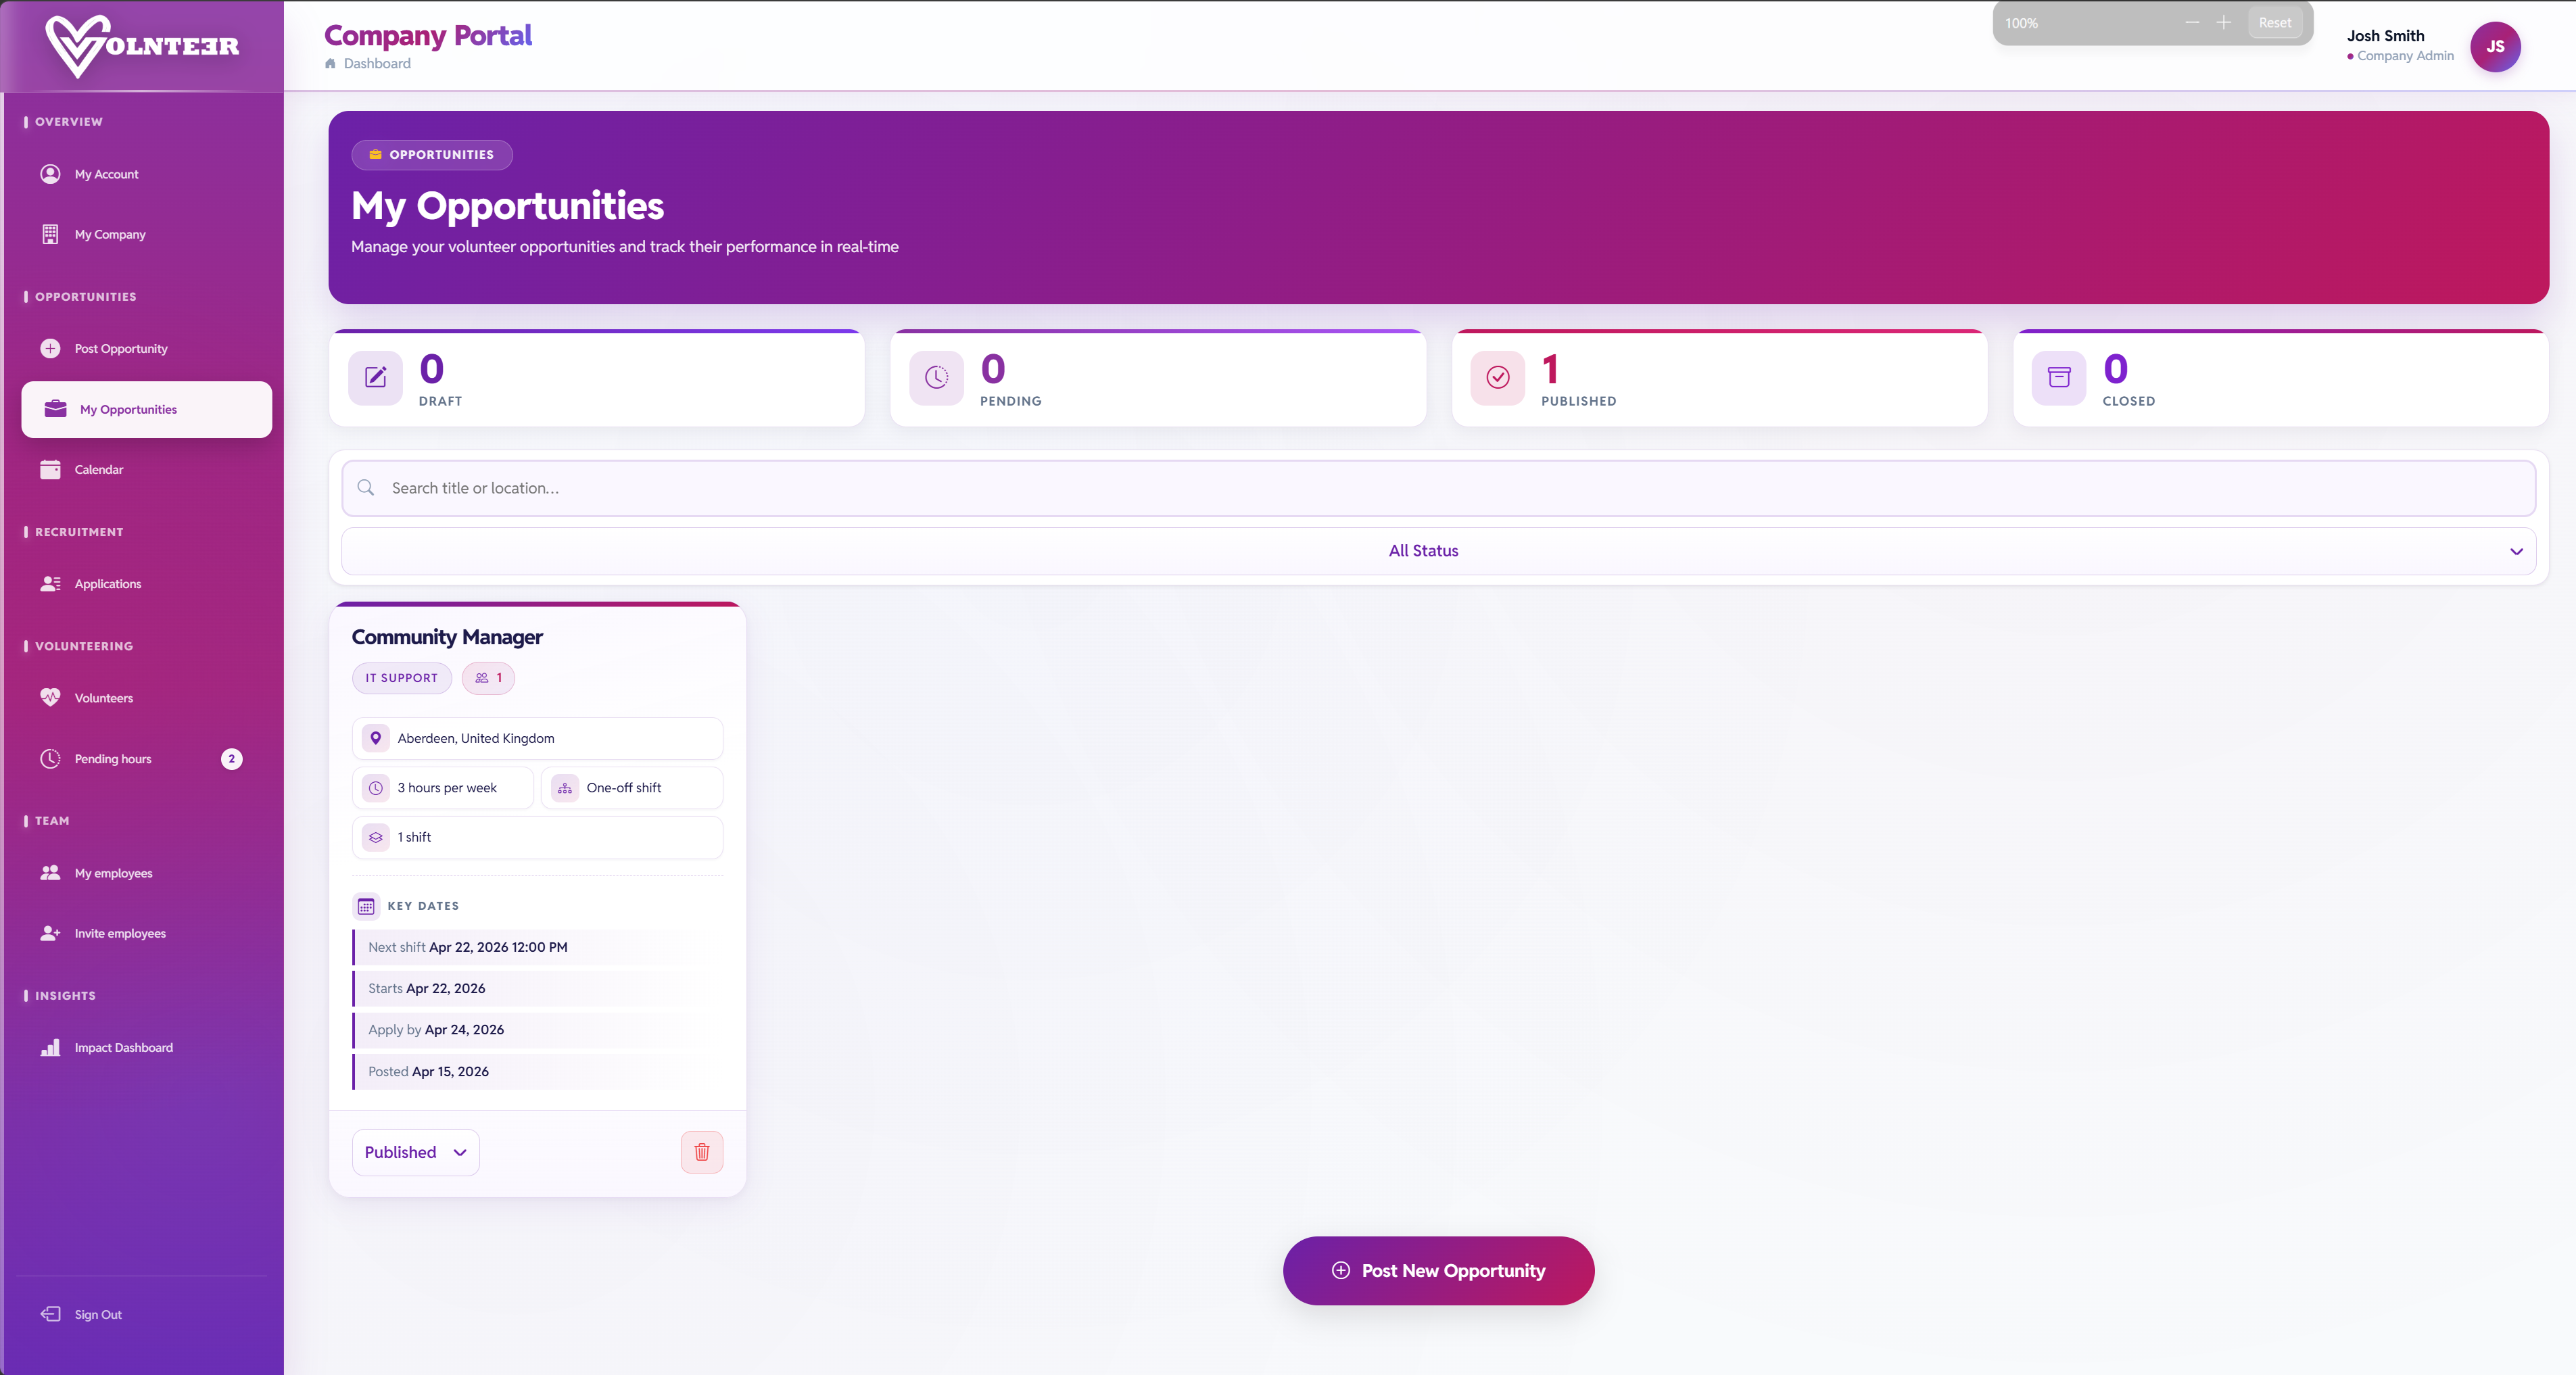The height and width of the screenshot is (1375, 2576).
Task: Click the Closed stat card archive icon
Action: pos(2059,378)
